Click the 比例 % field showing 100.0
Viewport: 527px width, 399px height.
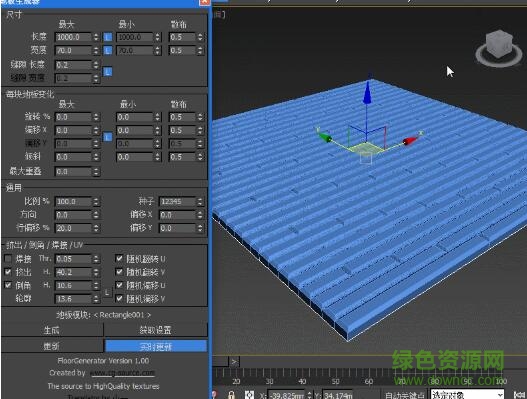pyautogui.click(x=73, y=201)
